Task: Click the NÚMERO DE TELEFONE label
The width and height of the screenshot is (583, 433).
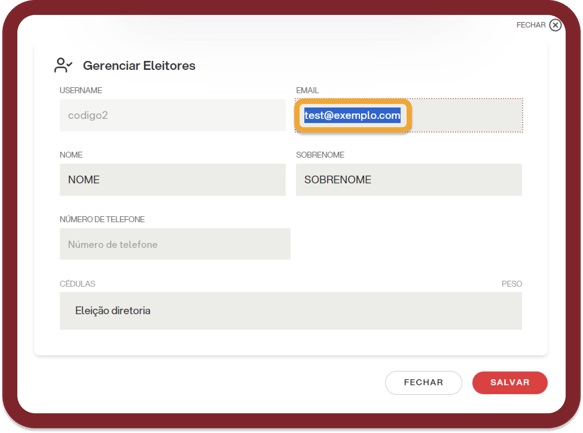Action: [x=102, y=219]
